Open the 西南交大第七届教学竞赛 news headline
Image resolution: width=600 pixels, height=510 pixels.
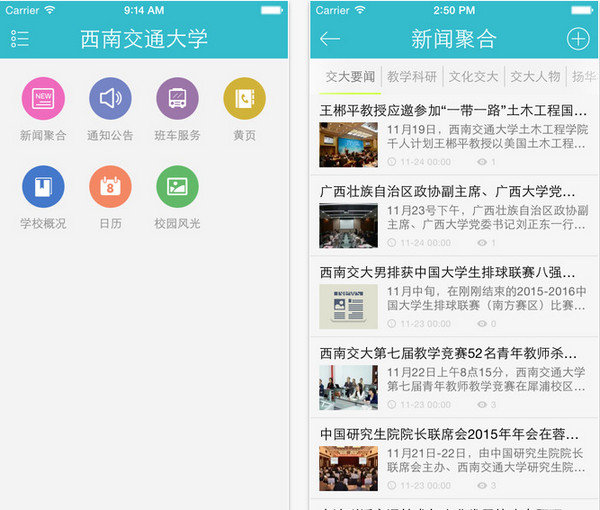[448, 354]
